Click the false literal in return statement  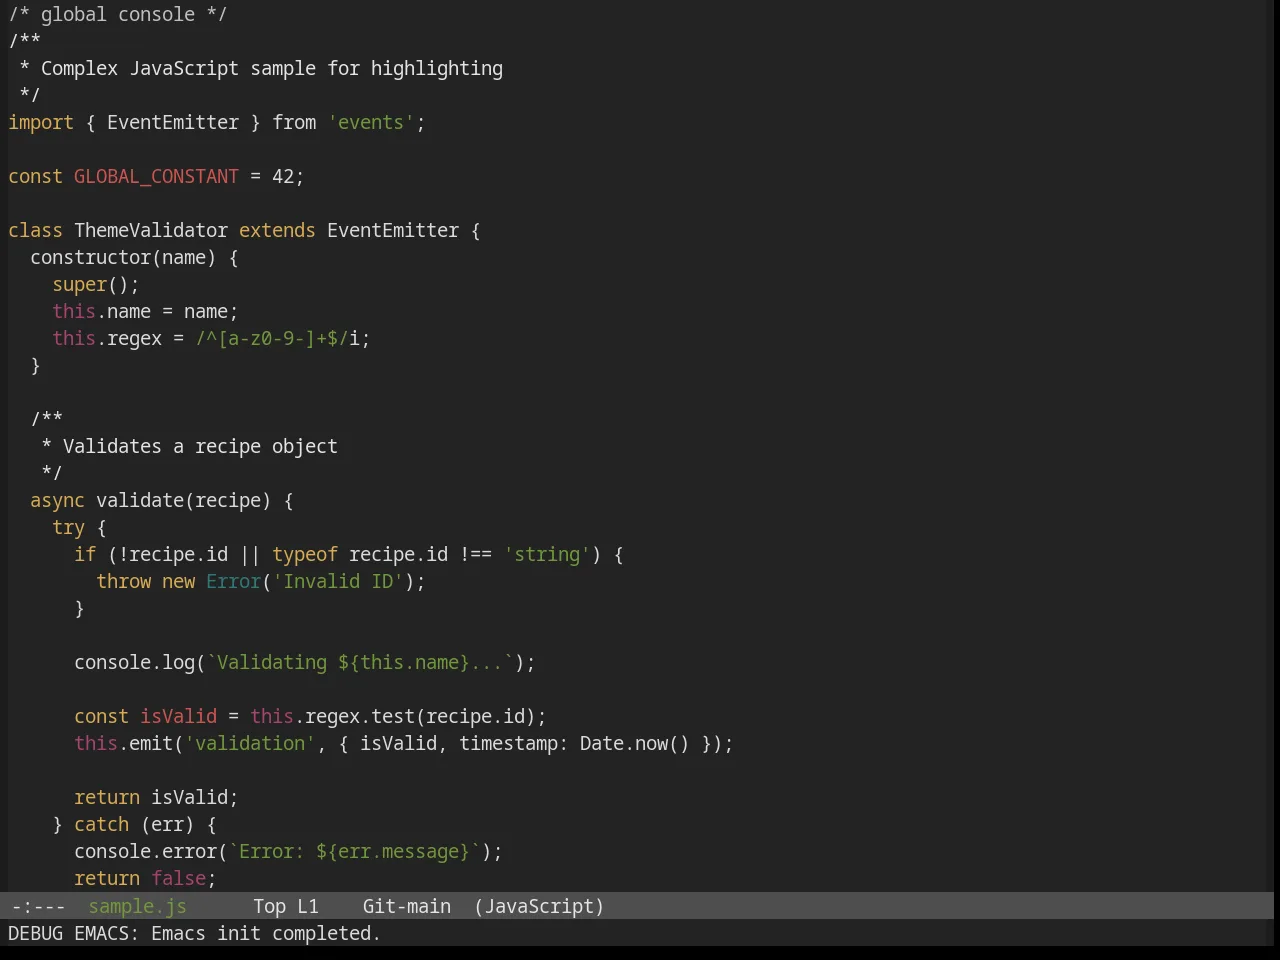pyautogui.click(x=178, y=879)
